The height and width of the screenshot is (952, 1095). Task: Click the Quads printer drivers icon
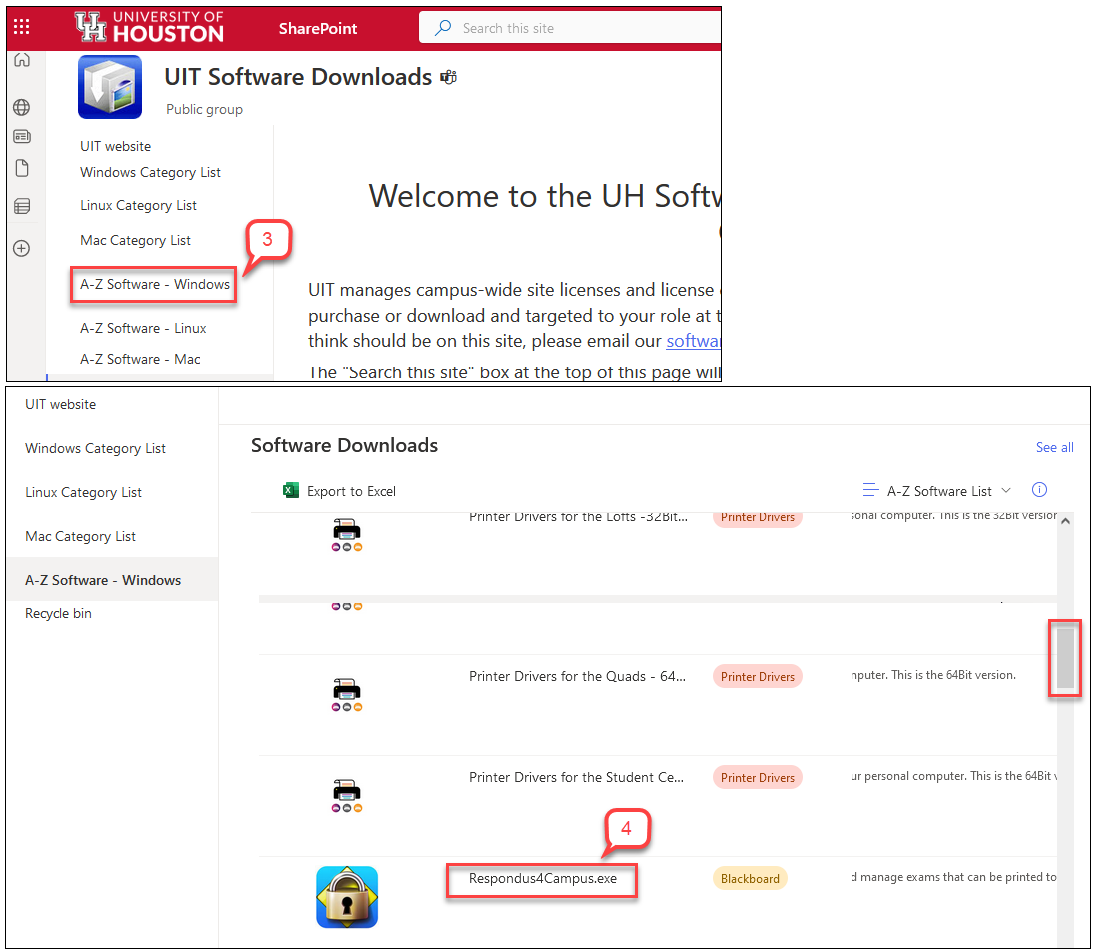(346, 694)
